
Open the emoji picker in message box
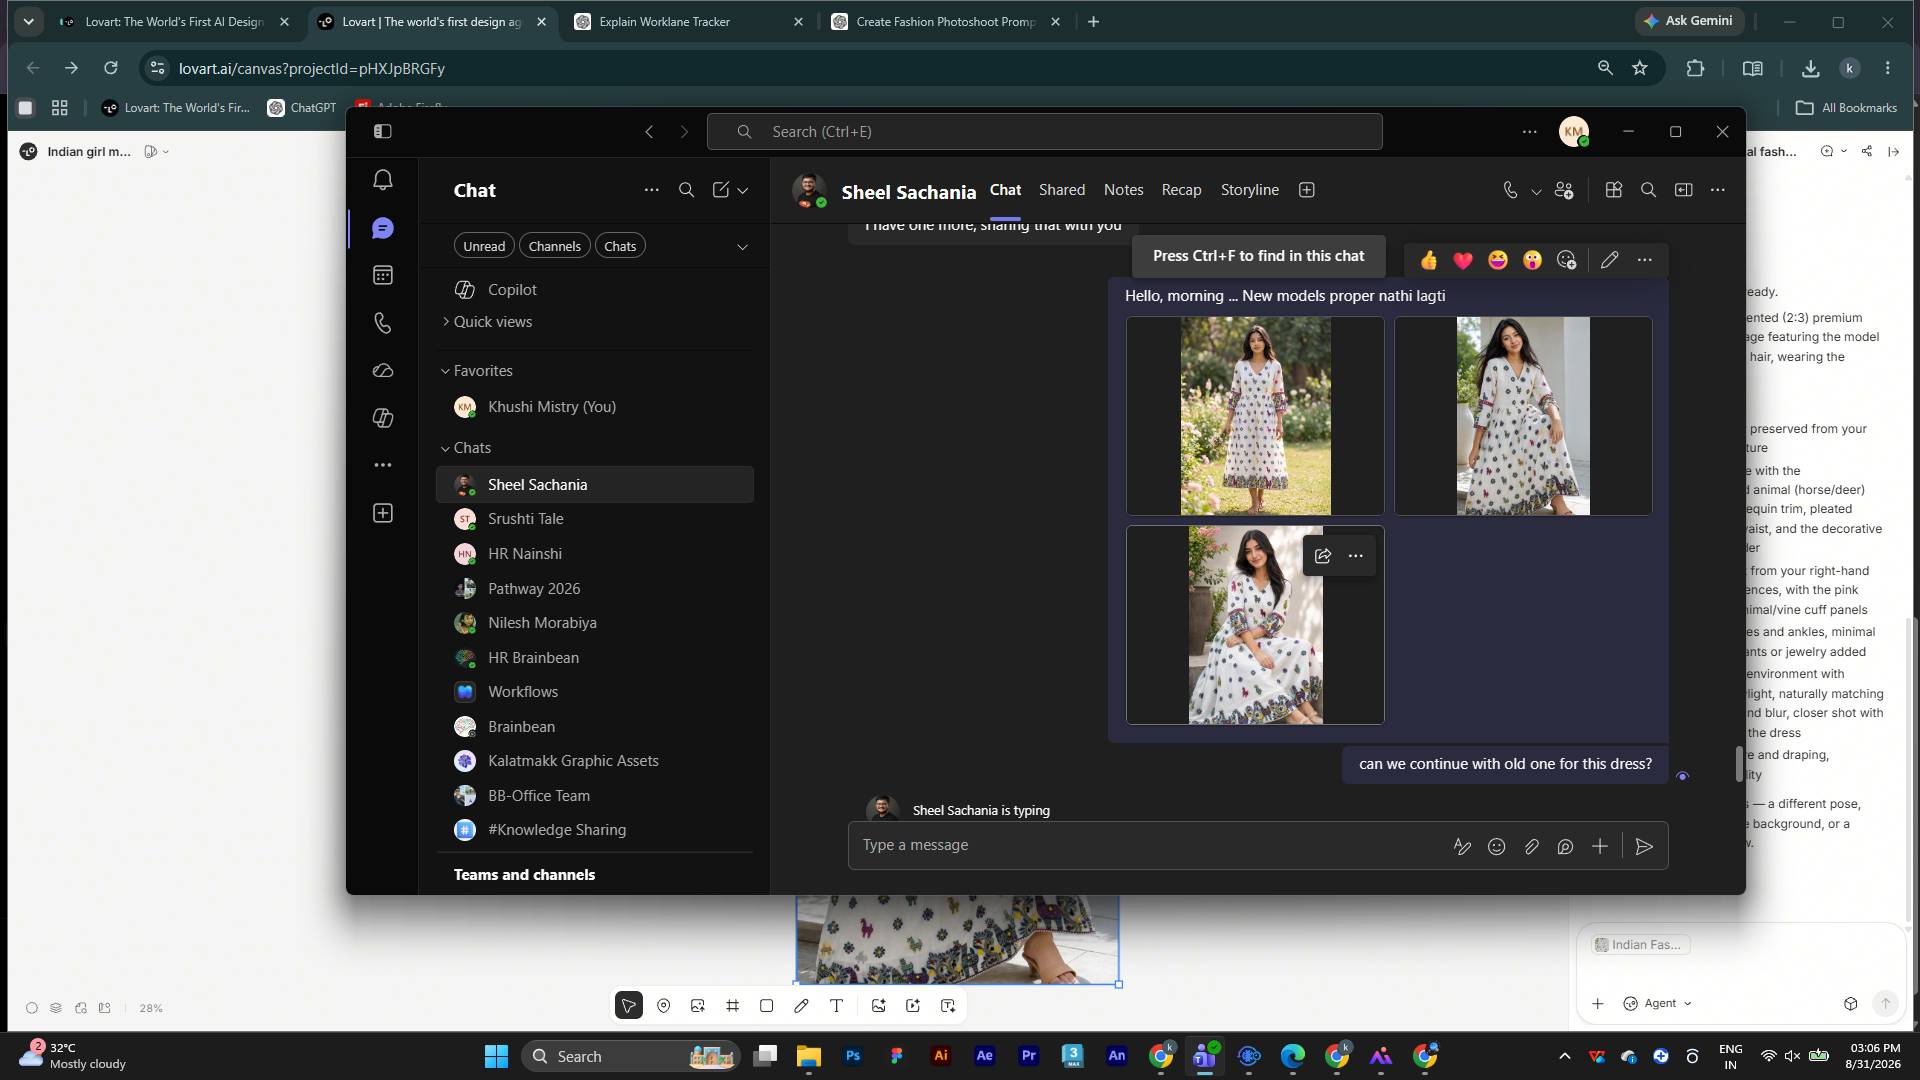(x=1497, y=847)
